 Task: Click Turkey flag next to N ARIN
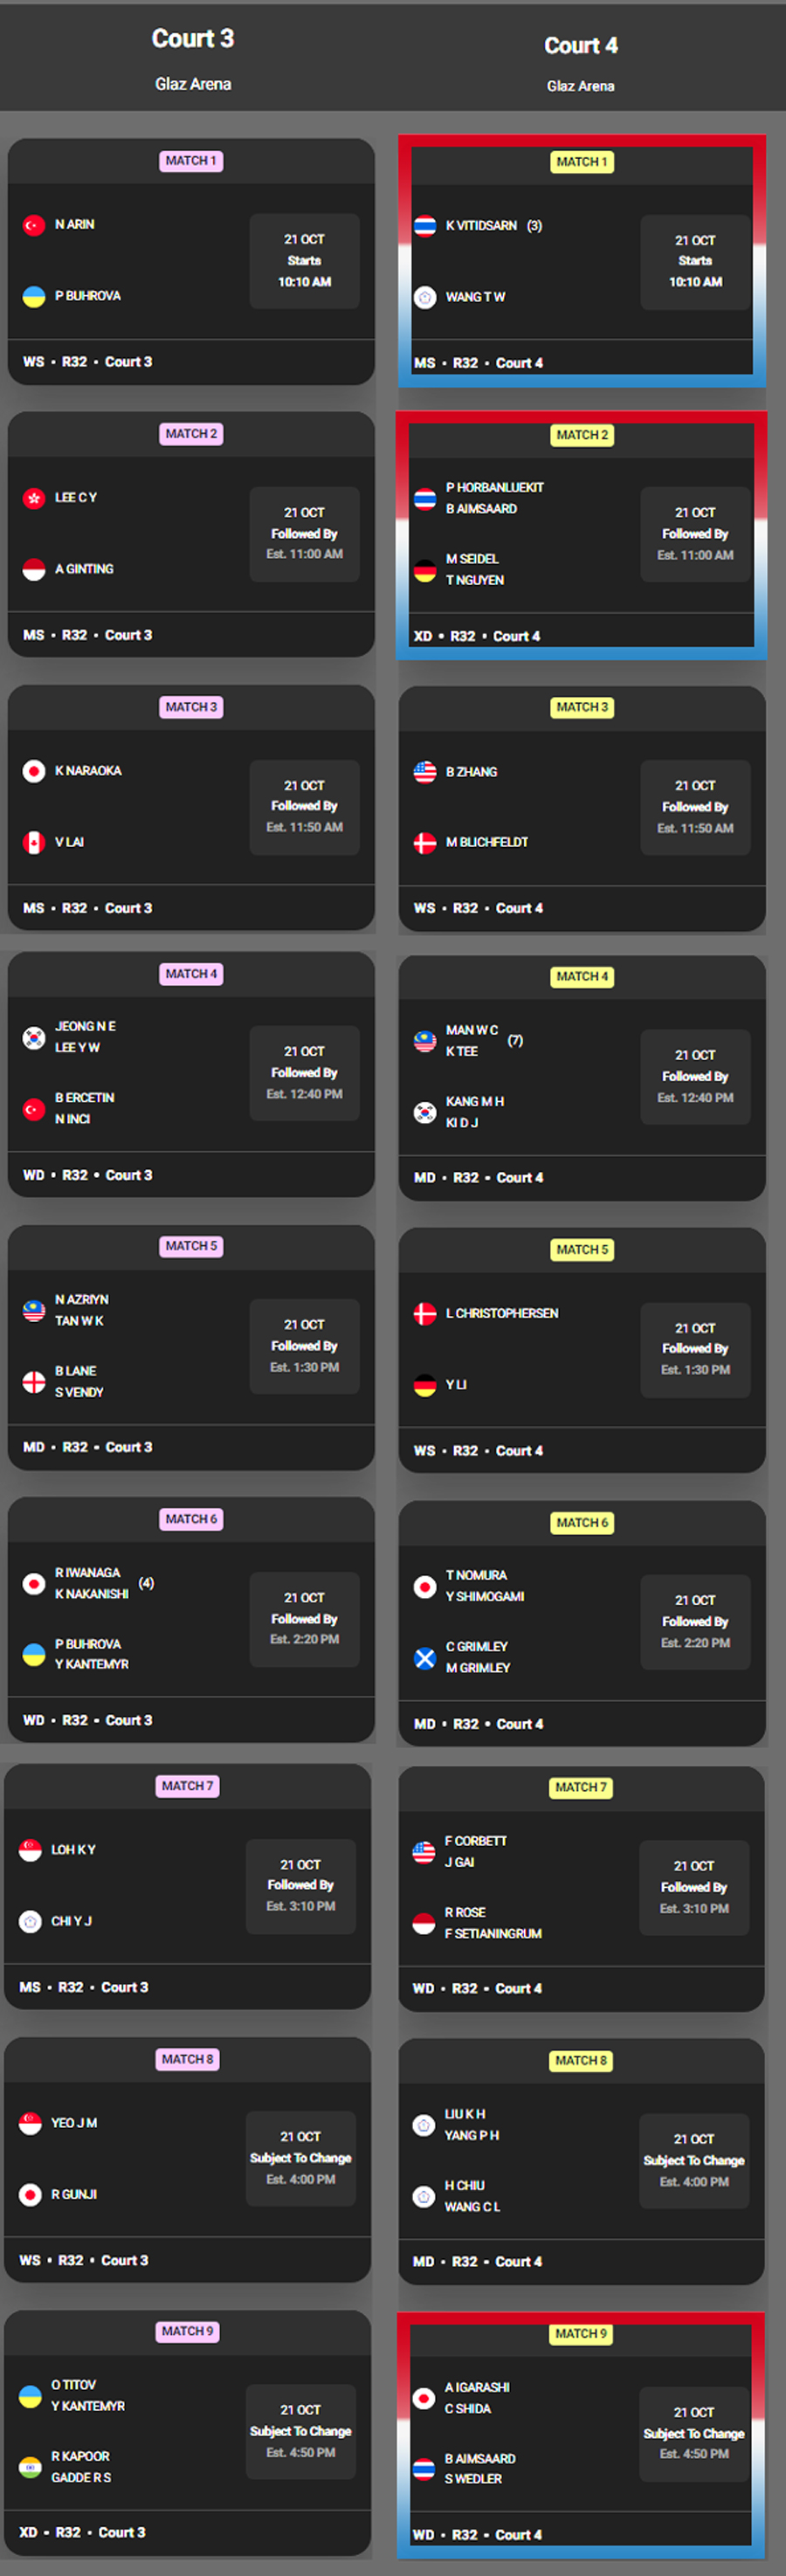point(34,225)
